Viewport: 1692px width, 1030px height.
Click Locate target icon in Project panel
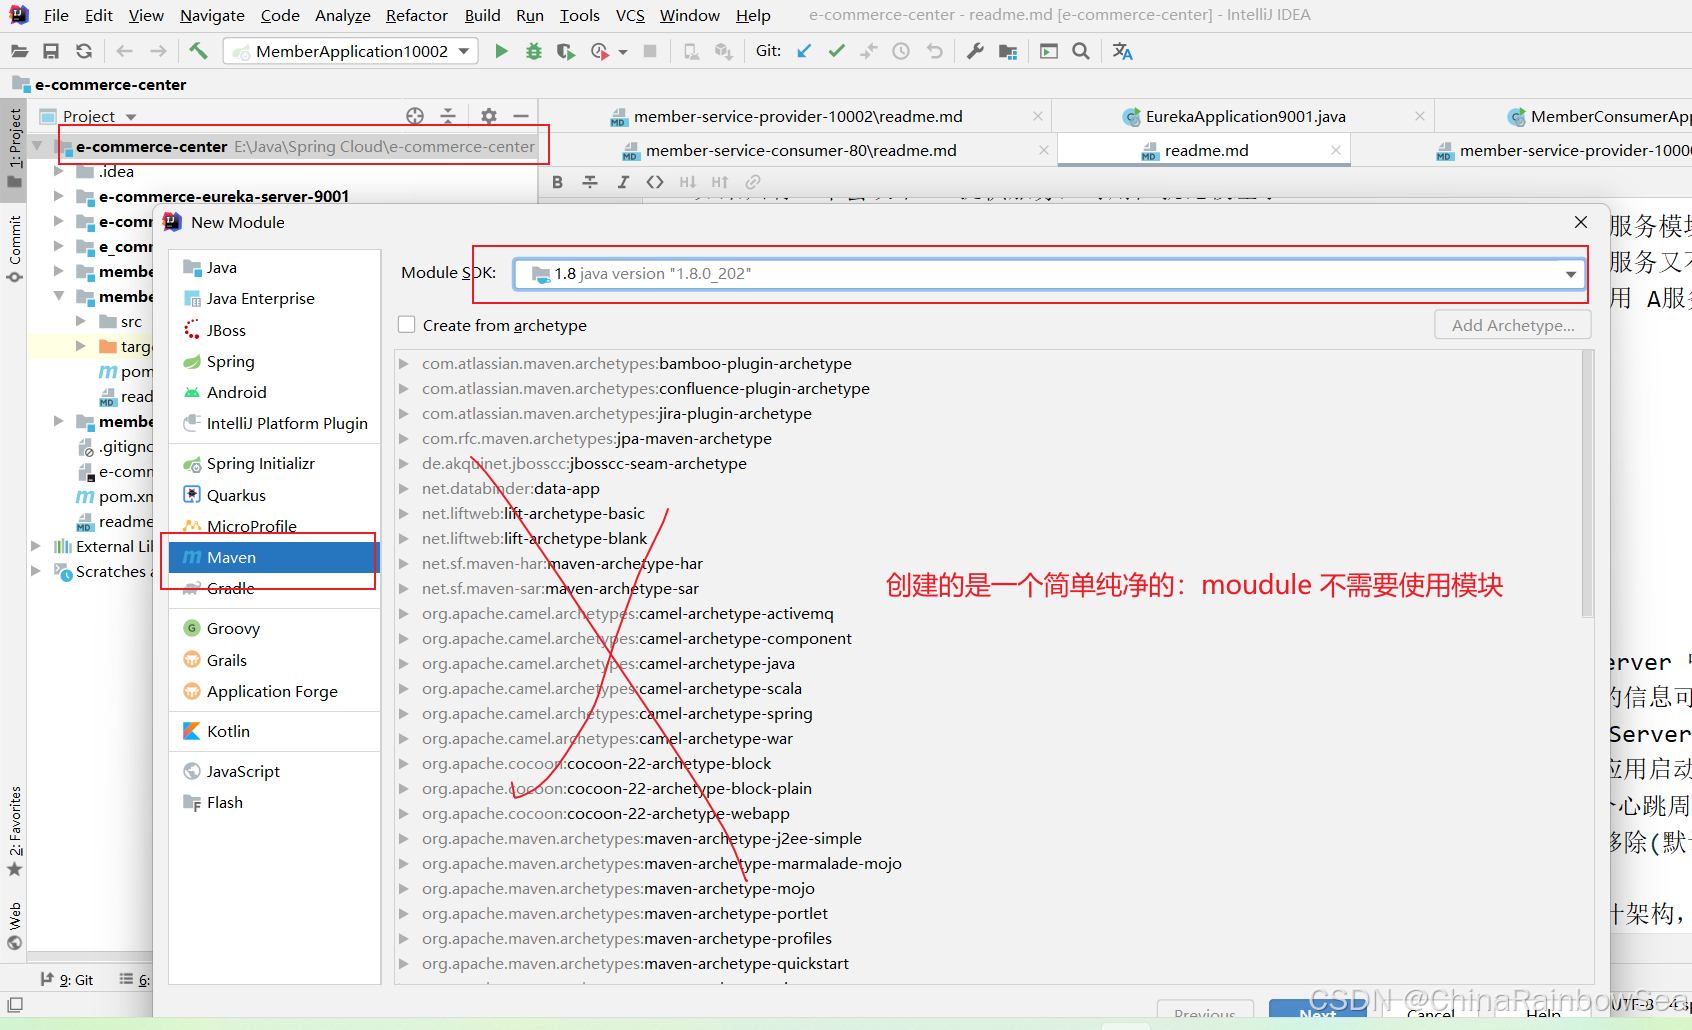pyautogui.click(x=415, y=116)
